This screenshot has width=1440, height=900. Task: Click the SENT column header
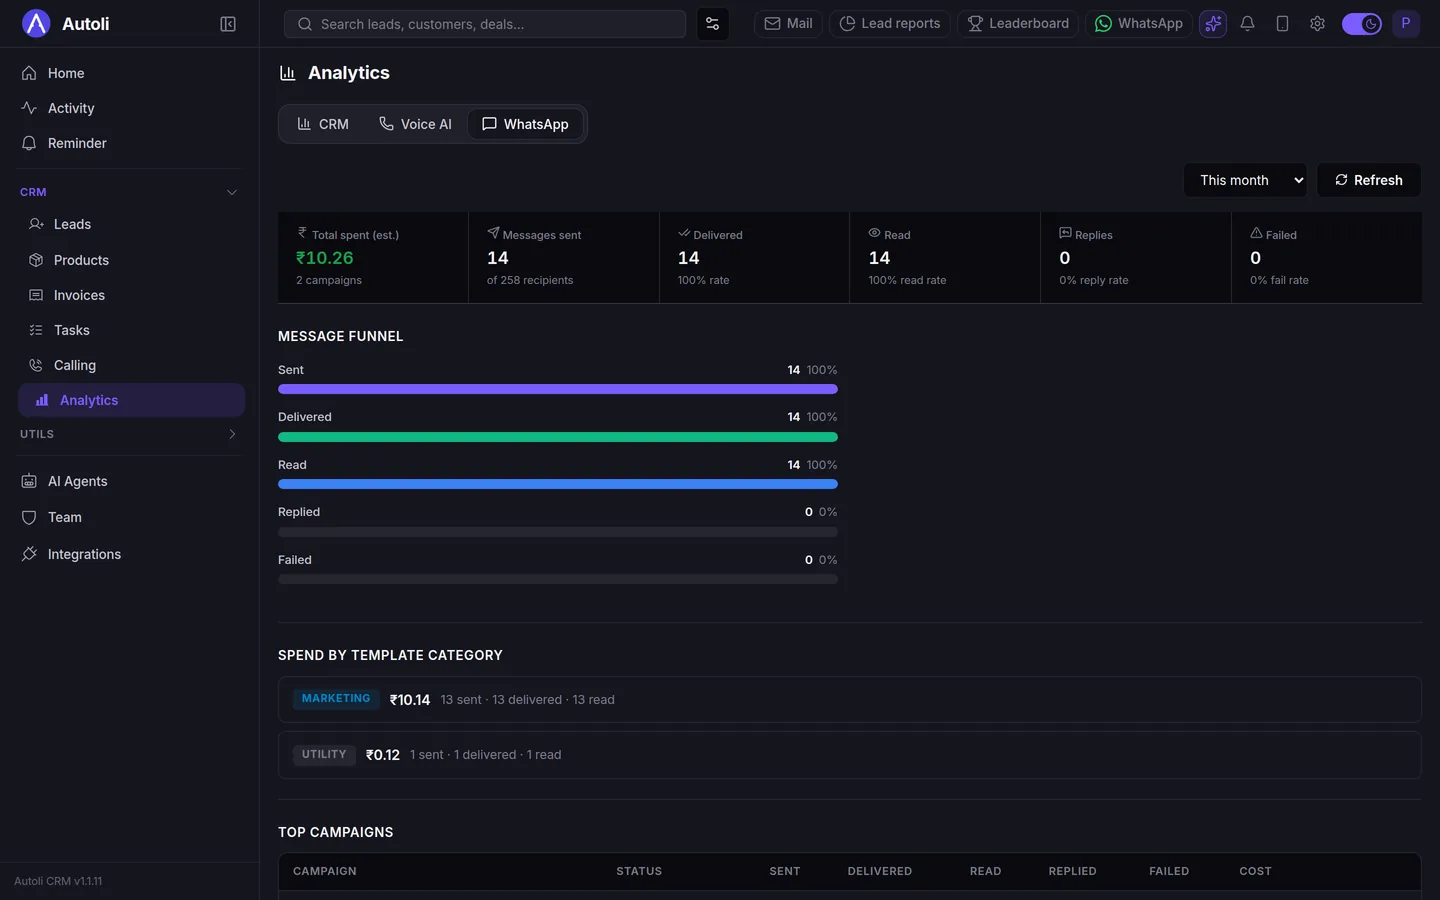(x=785, y=871)
